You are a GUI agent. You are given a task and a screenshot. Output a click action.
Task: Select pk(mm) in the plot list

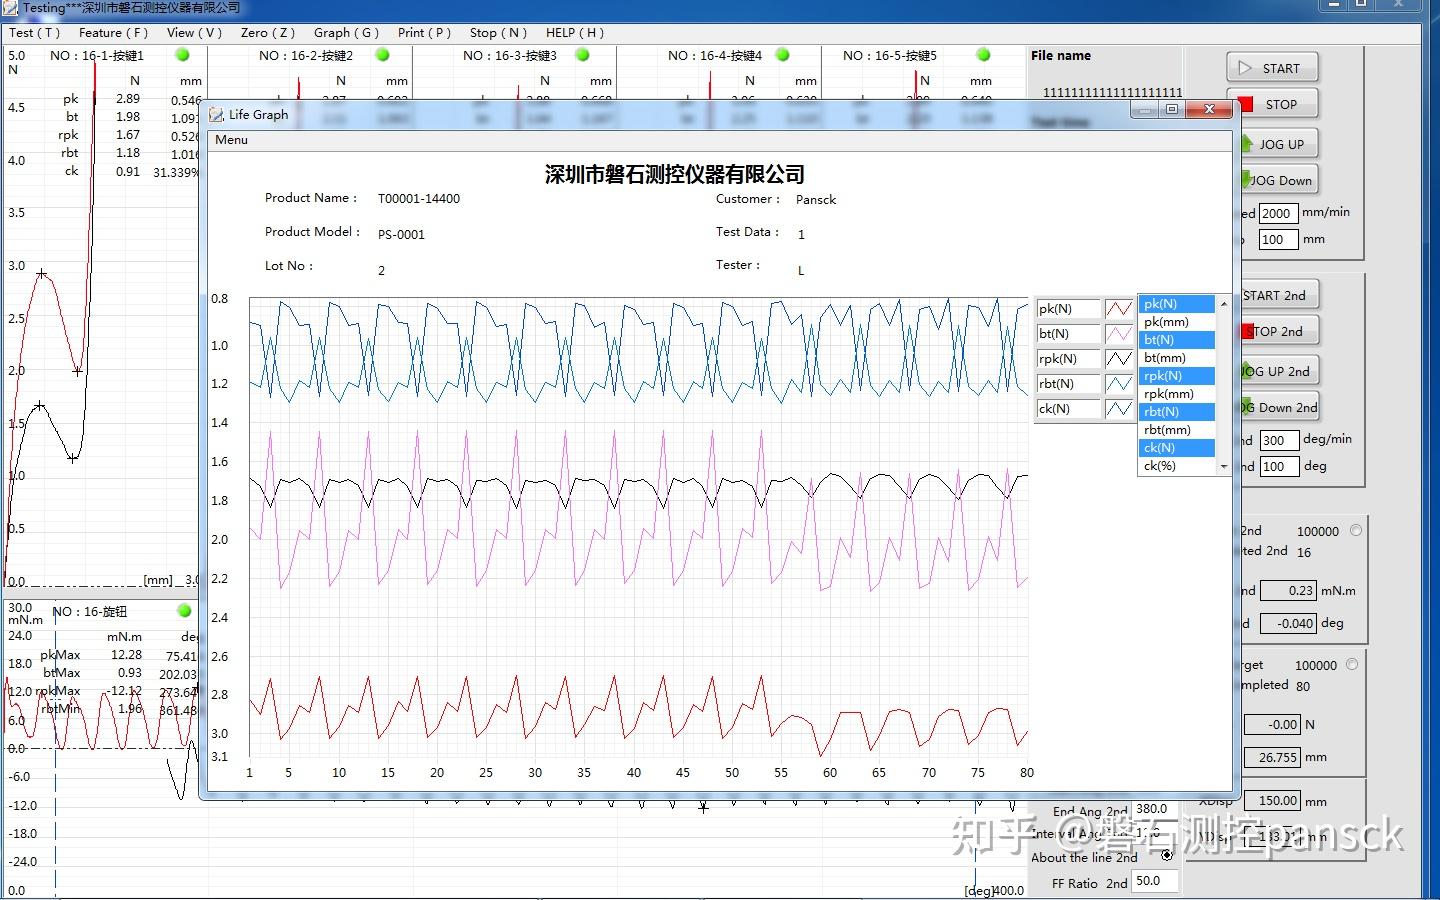[1177, 322]
